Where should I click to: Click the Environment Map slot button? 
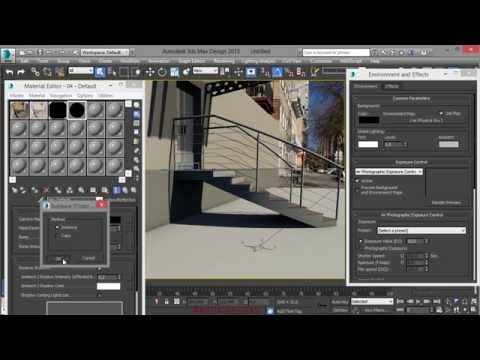tap(426, 121)
